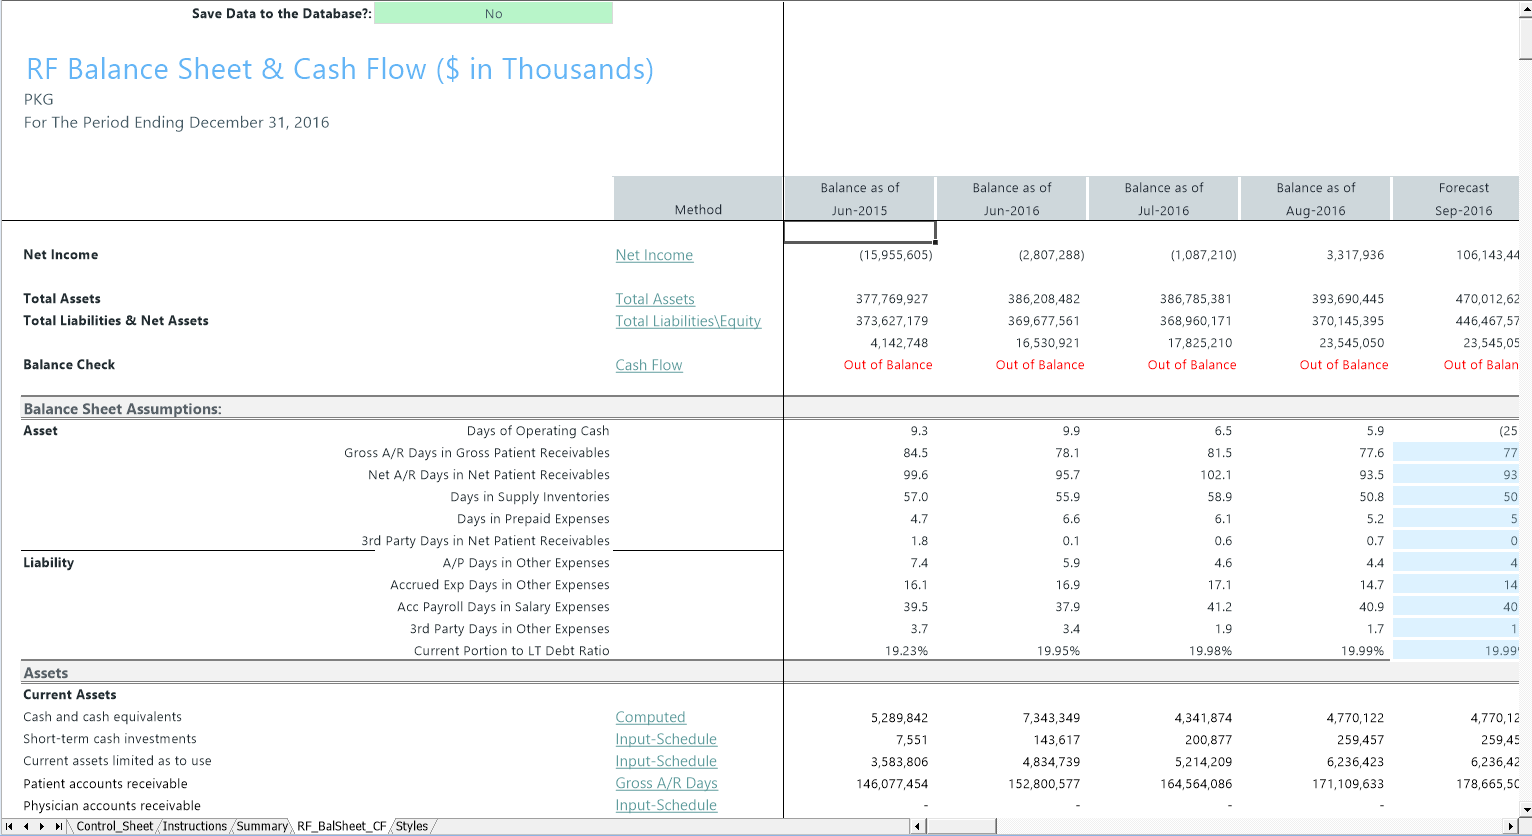Select Current Portion ratio 19.99% under Aug-2016
The height and width of the screenshot is (836, 1532).
tap(1363, 651)
